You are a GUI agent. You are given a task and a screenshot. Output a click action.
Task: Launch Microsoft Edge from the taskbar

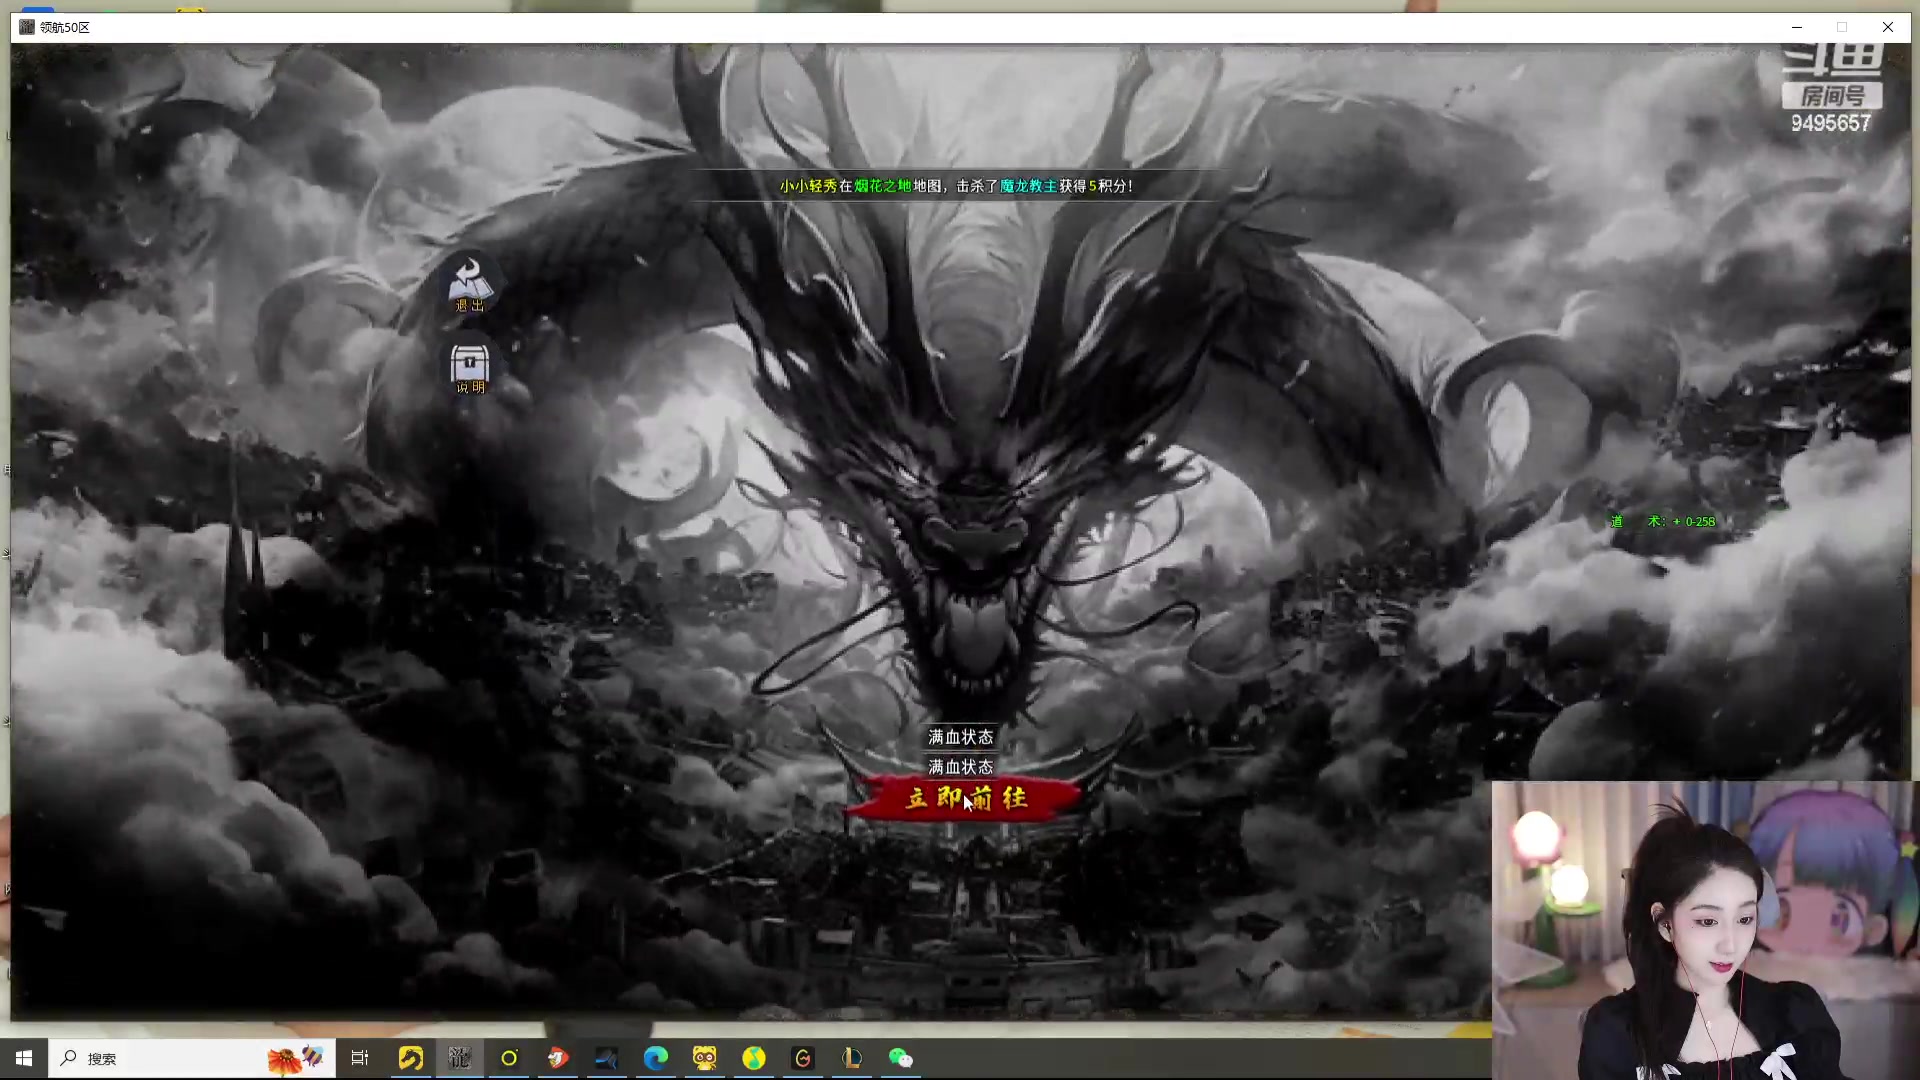pos(655,1058)
